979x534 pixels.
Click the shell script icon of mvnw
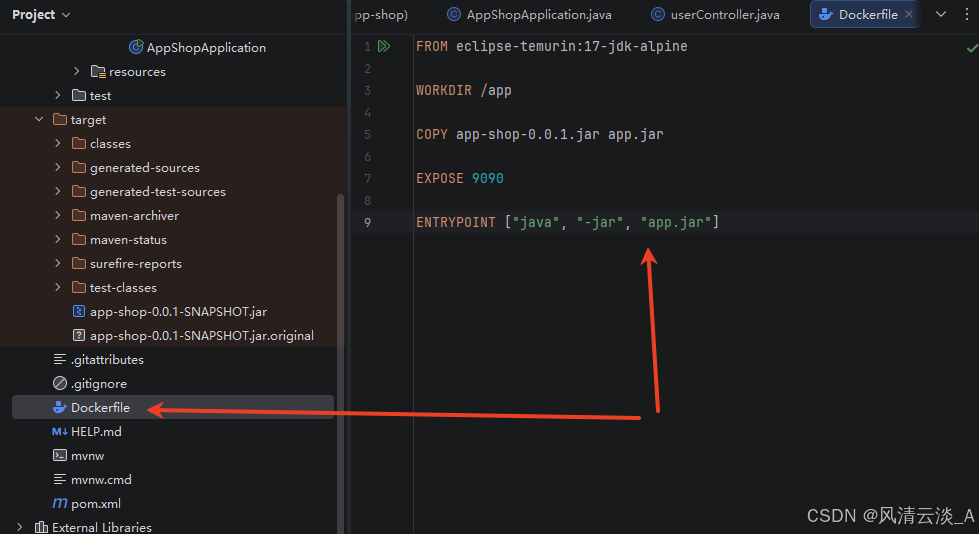tap(60, 455)
